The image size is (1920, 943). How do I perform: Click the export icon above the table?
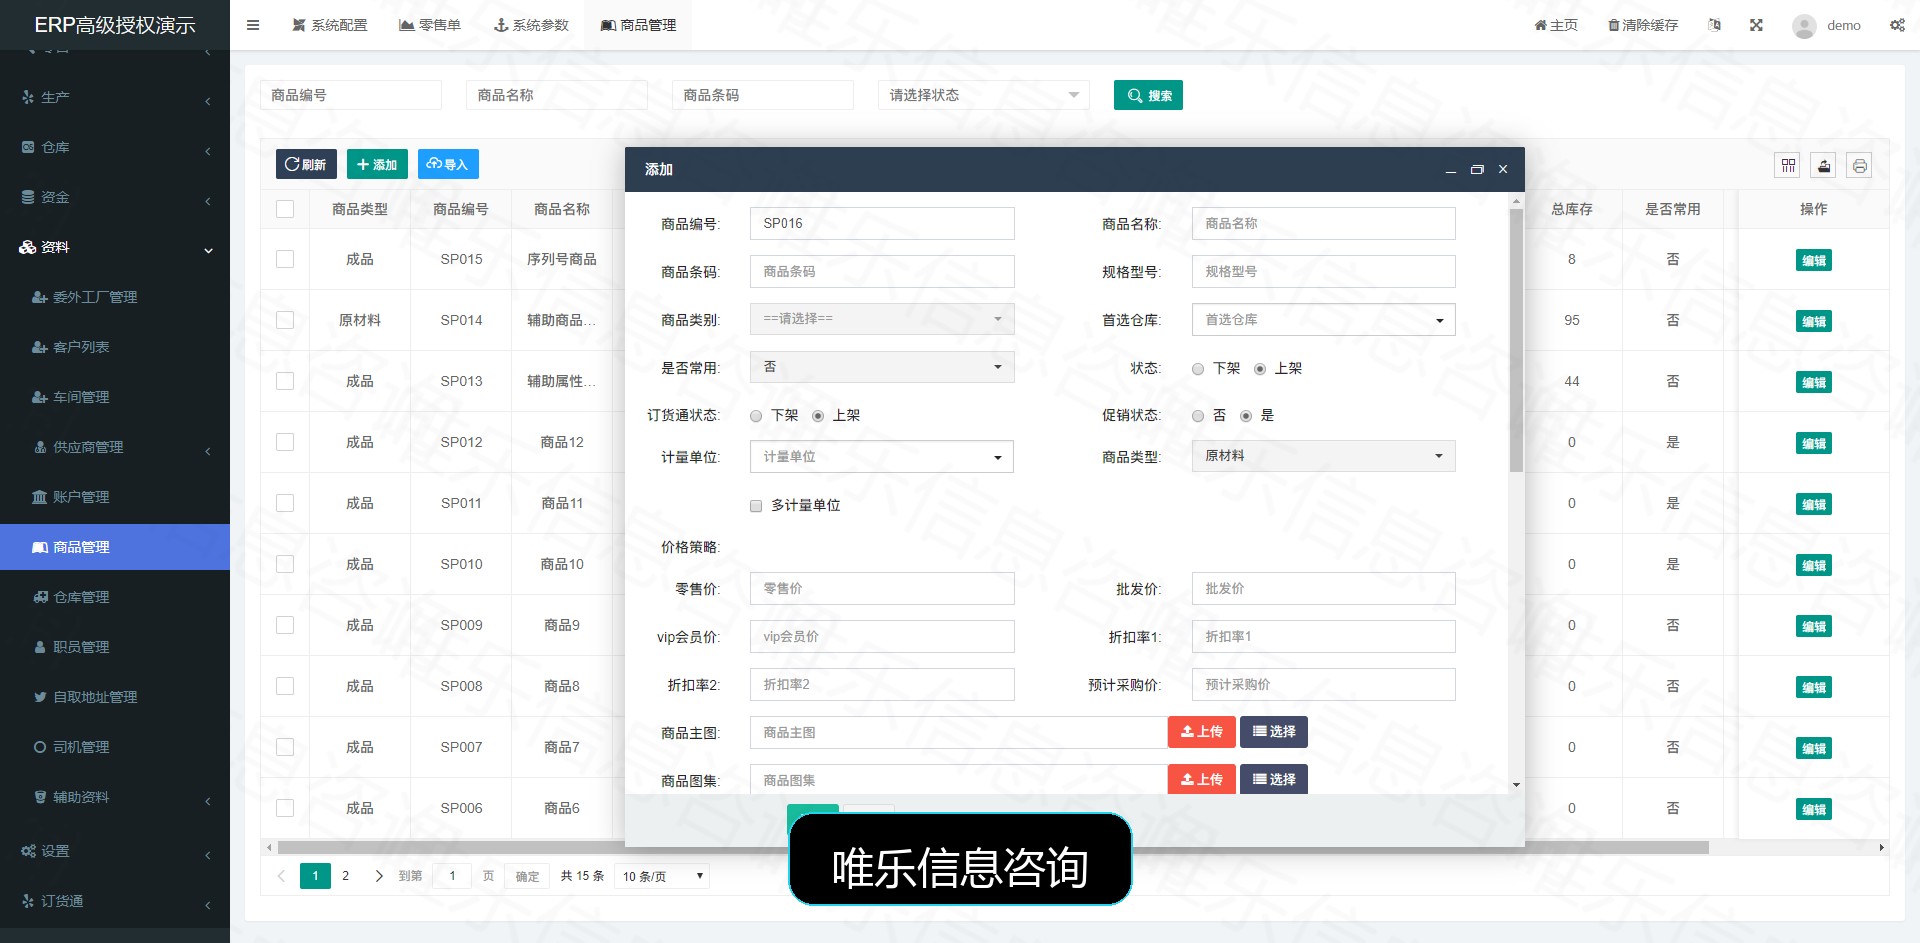click(x=1824, y=165)
